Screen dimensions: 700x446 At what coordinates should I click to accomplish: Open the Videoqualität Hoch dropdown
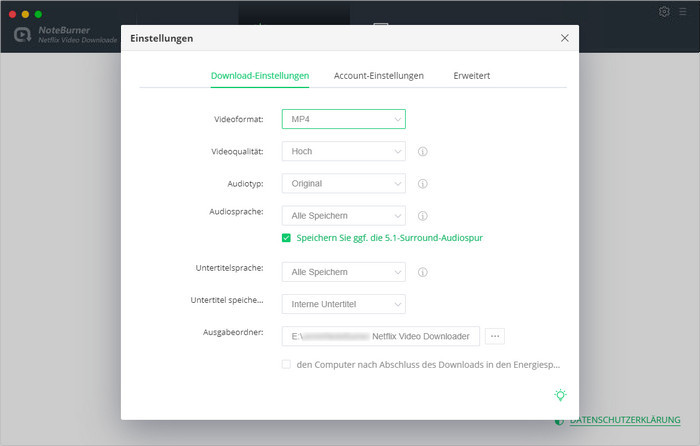(x=344, y=151)
